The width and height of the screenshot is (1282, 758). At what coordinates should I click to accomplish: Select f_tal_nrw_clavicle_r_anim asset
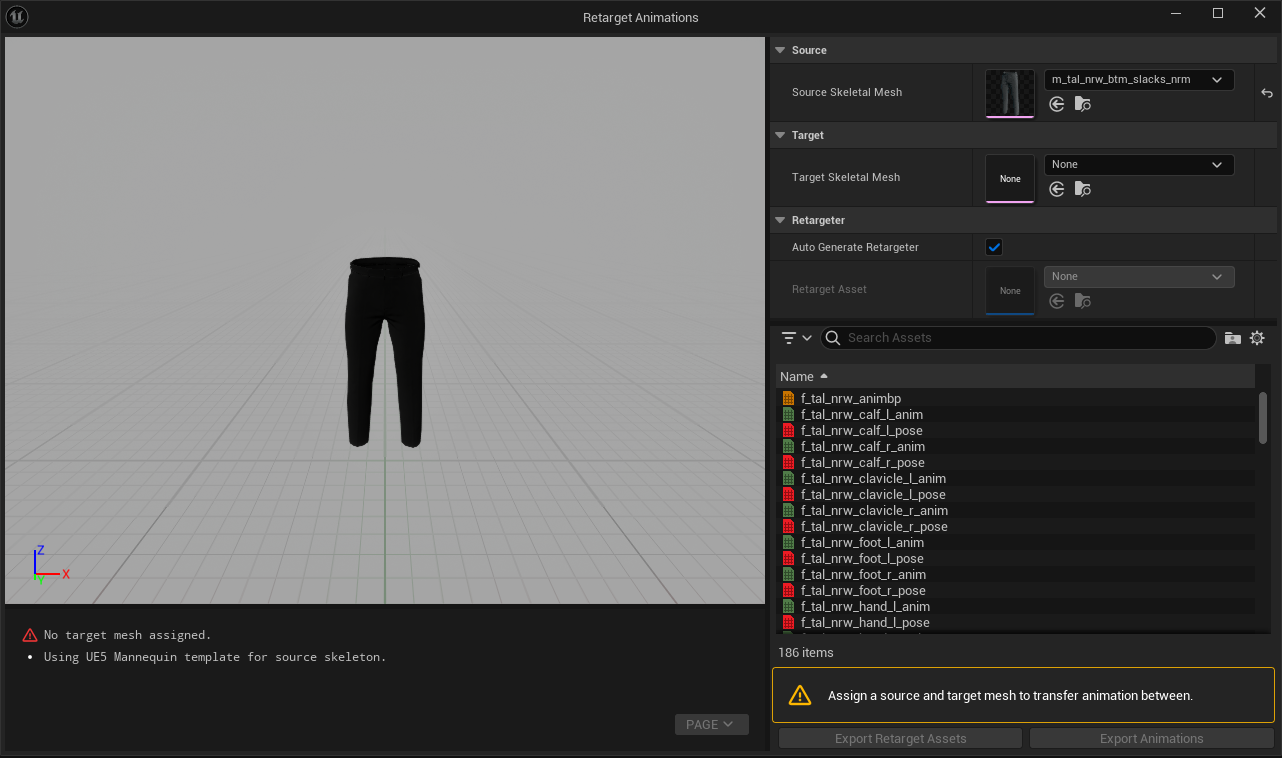pos(1015,511)
